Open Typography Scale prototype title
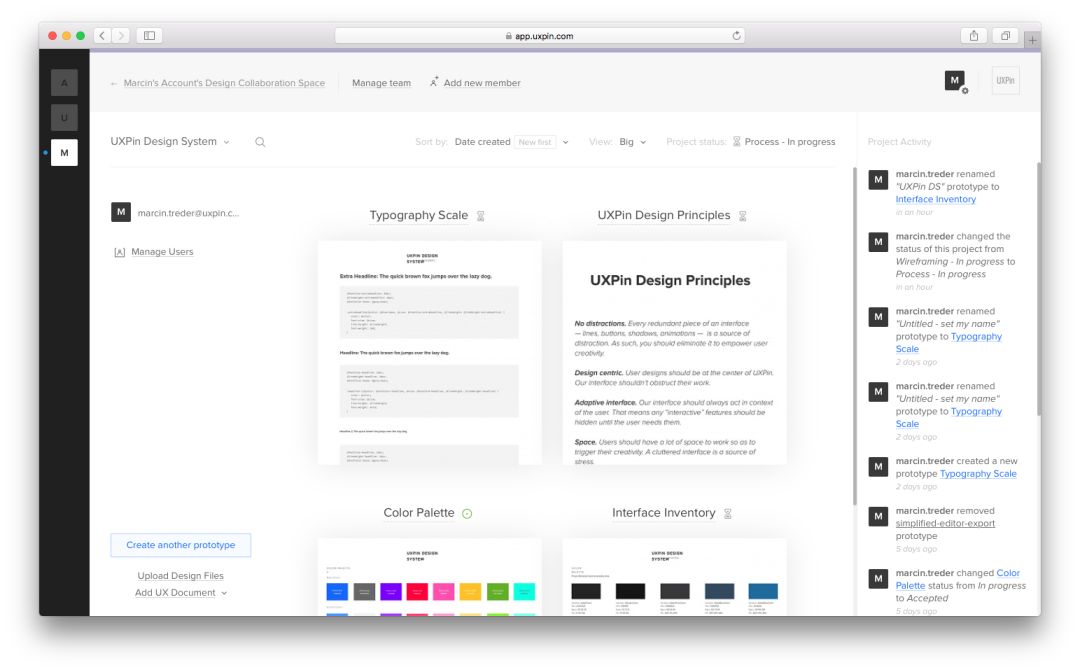This screenshot has width=1080, height=672. tap(419, 216)
